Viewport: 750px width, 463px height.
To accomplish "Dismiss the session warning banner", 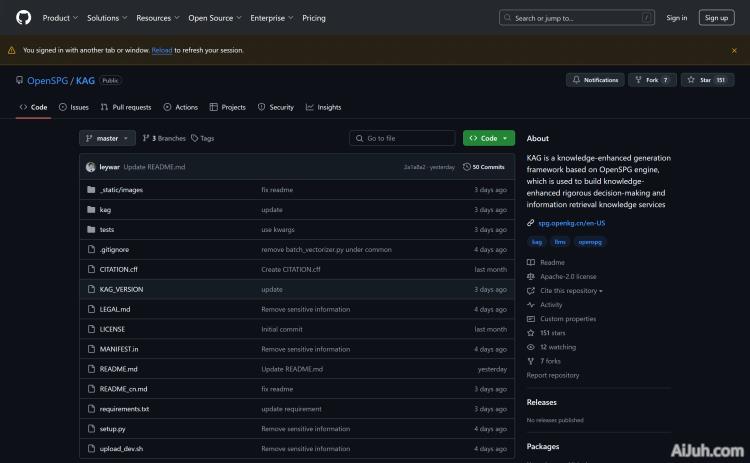I will pos(733,50).
